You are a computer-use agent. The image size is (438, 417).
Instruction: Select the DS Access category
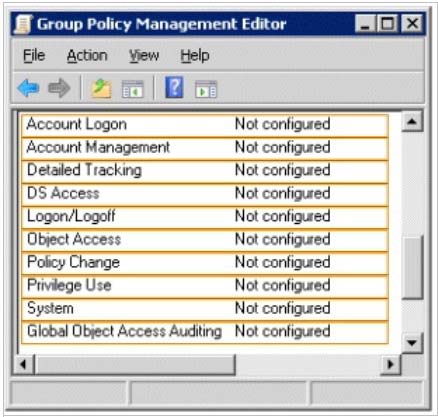pyautogui.click(x=205, y=194)
